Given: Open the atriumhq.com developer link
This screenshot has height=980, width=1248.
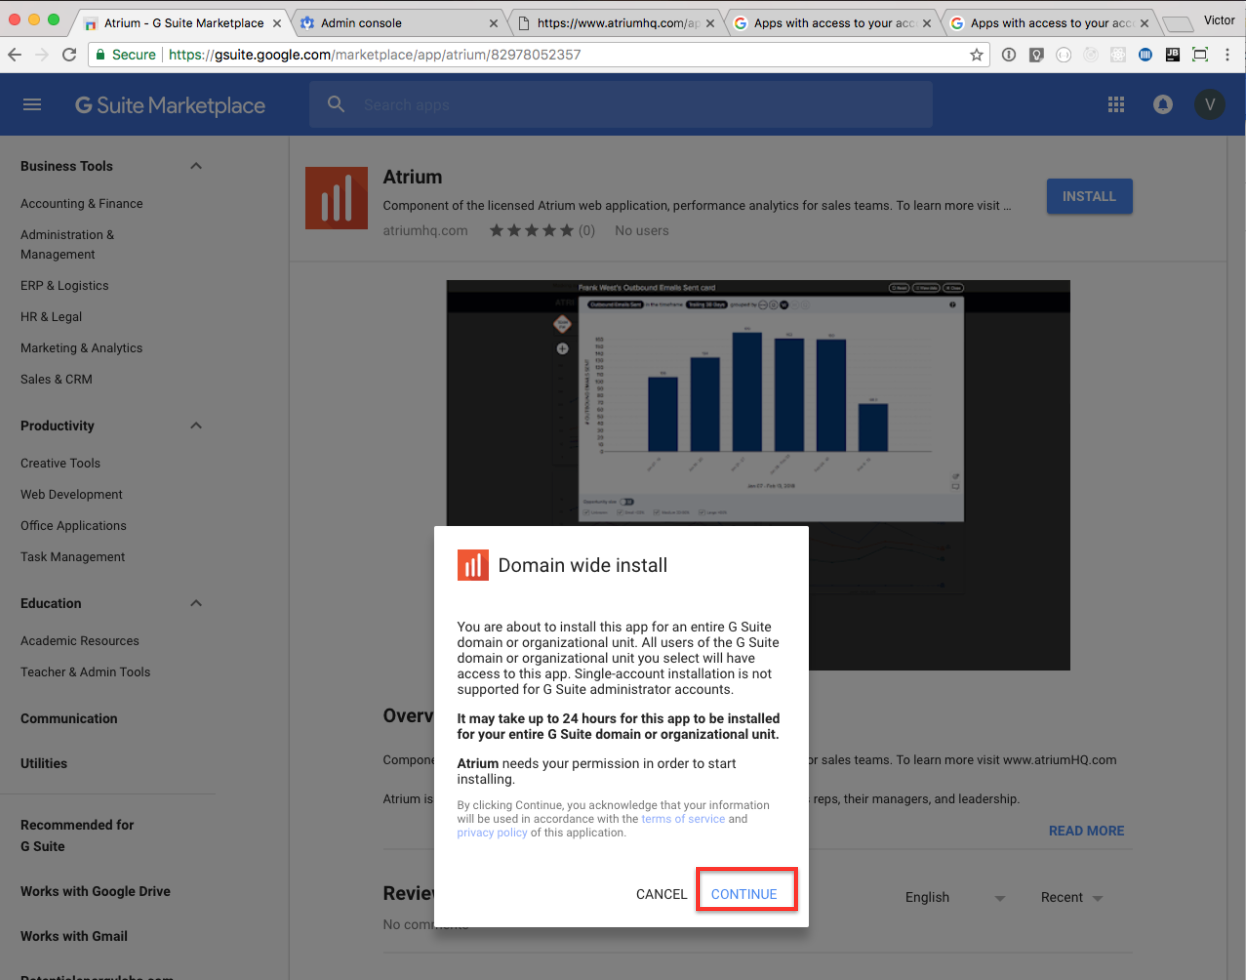Looking at the screenshot, I should pos(425,231).
